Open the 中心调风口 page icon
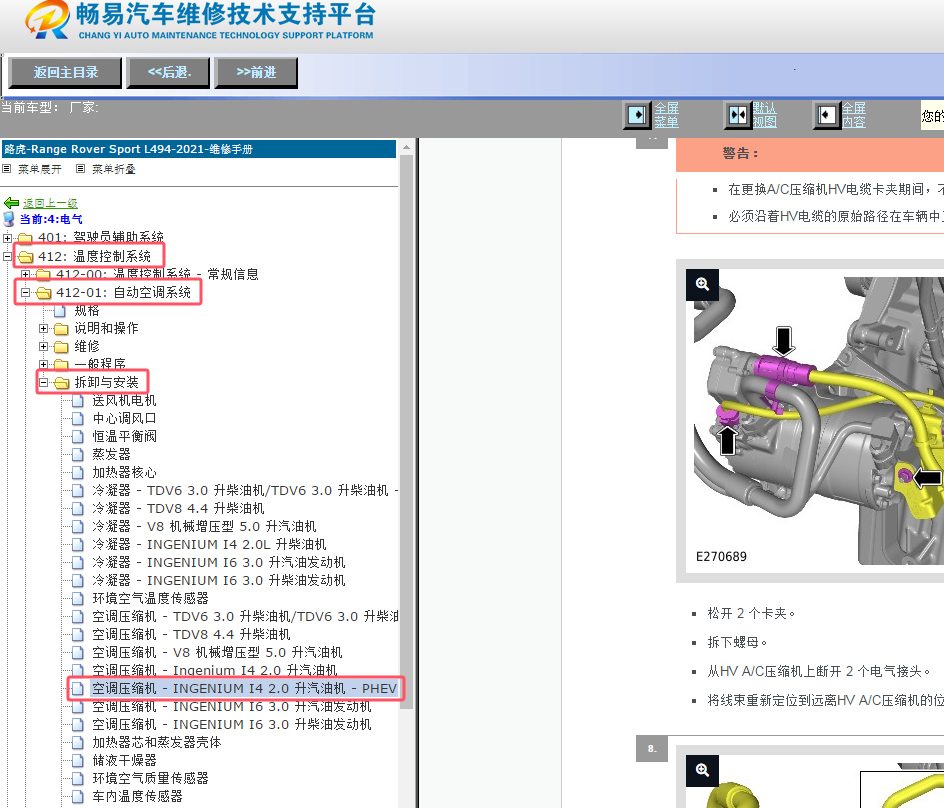944x808 pixels. tap(78, 418)
